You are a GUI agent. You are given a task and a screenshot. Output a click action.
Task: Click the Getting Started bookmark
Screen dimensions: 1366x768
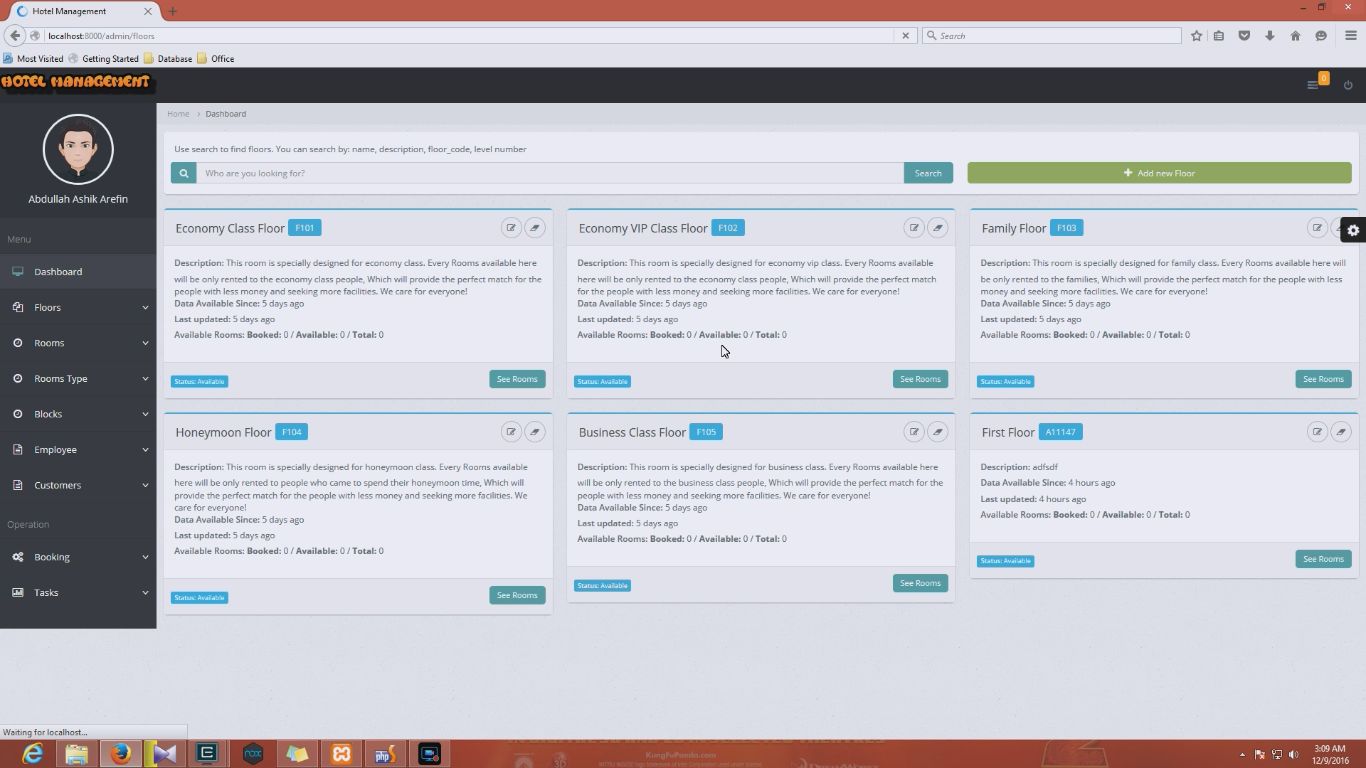coord(104,59)
